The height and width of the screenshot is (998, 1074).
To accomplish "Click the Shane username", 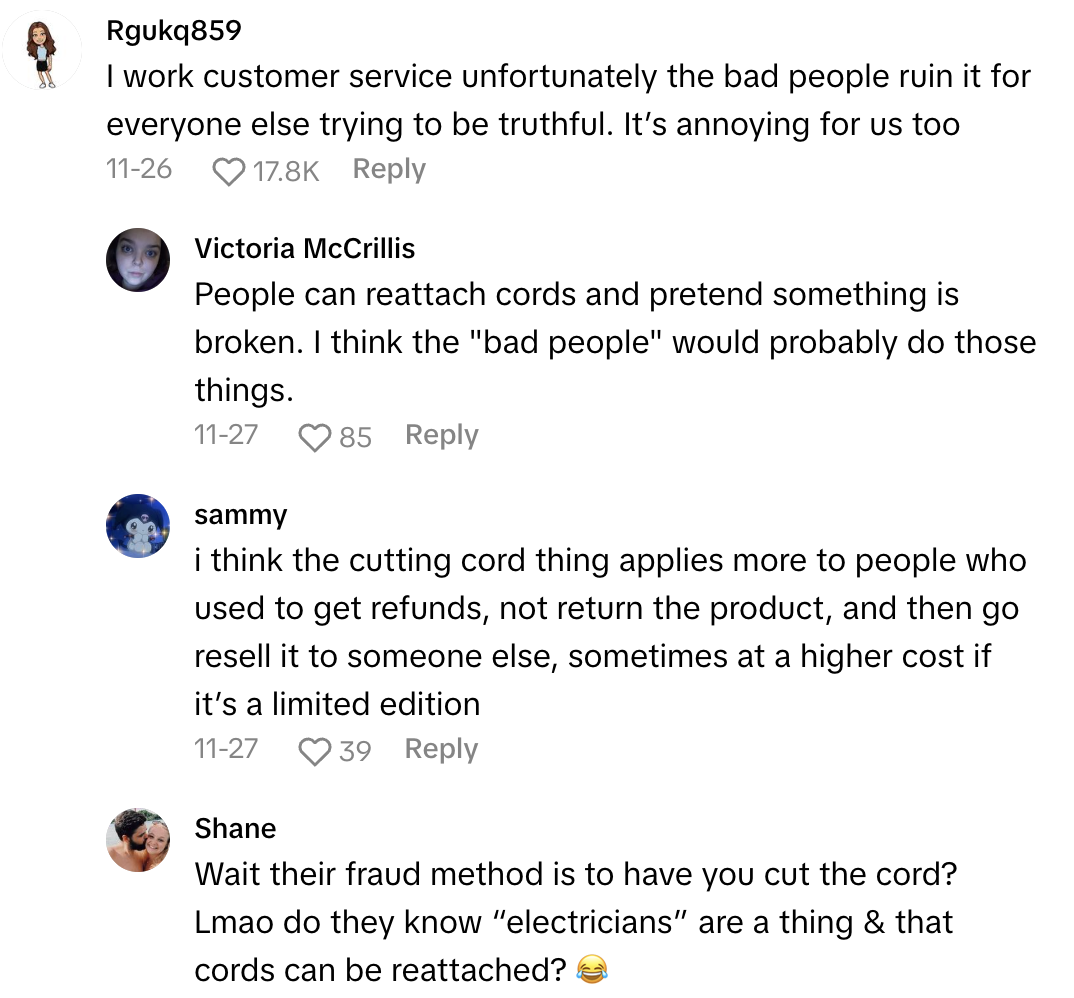I will pos(235,829).
